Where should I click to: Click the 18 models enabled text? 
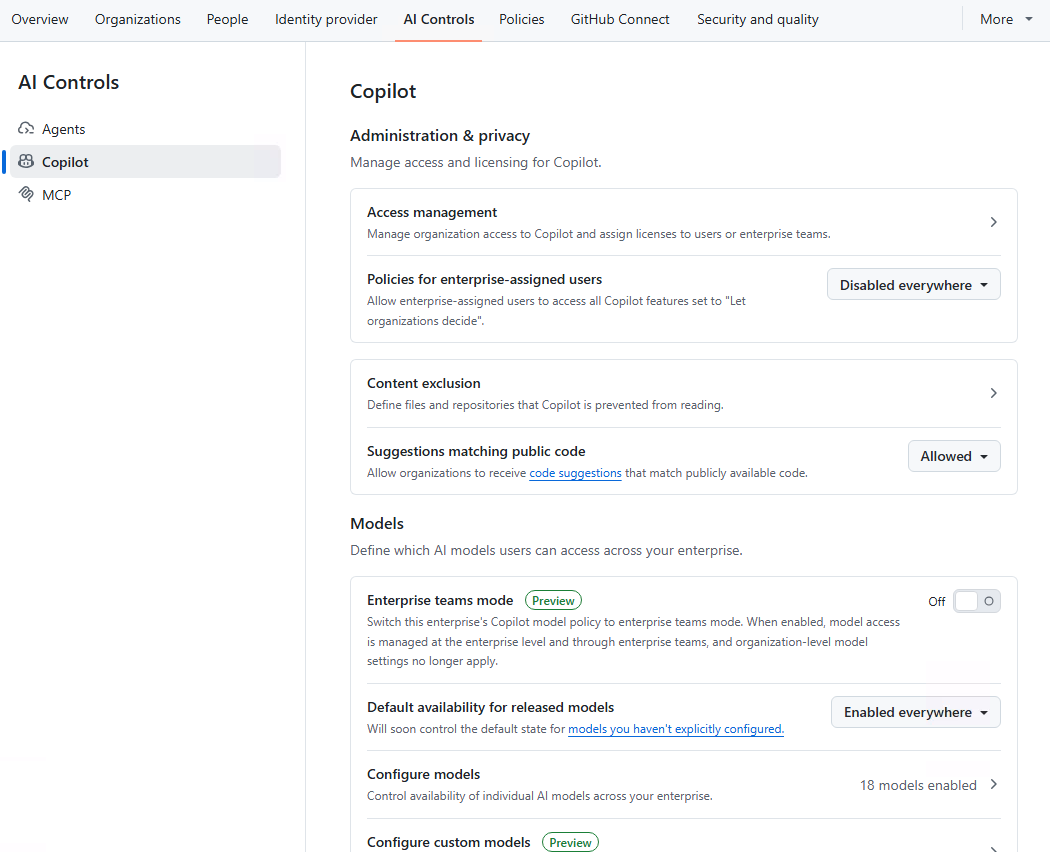(918, 785)
